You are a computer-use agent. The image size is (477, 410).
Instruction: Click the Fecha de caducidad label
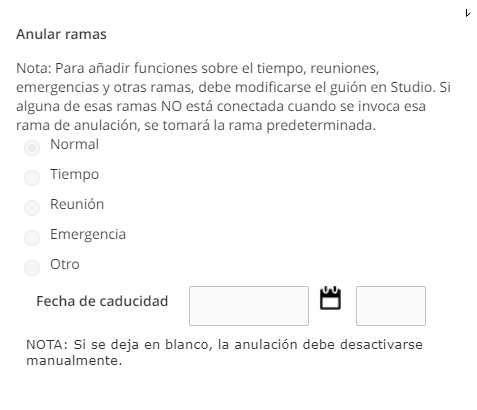[102, 301]
